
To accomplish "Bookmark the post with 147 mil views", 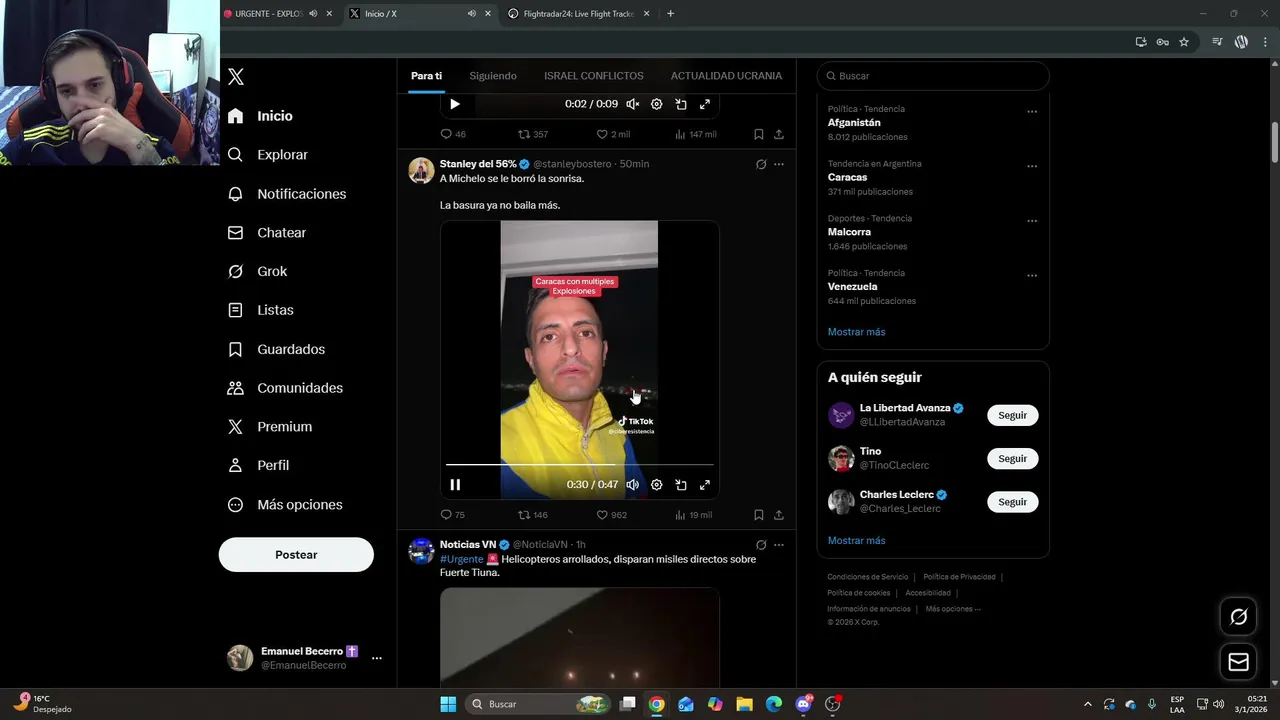I will click(x=759, y=134).
